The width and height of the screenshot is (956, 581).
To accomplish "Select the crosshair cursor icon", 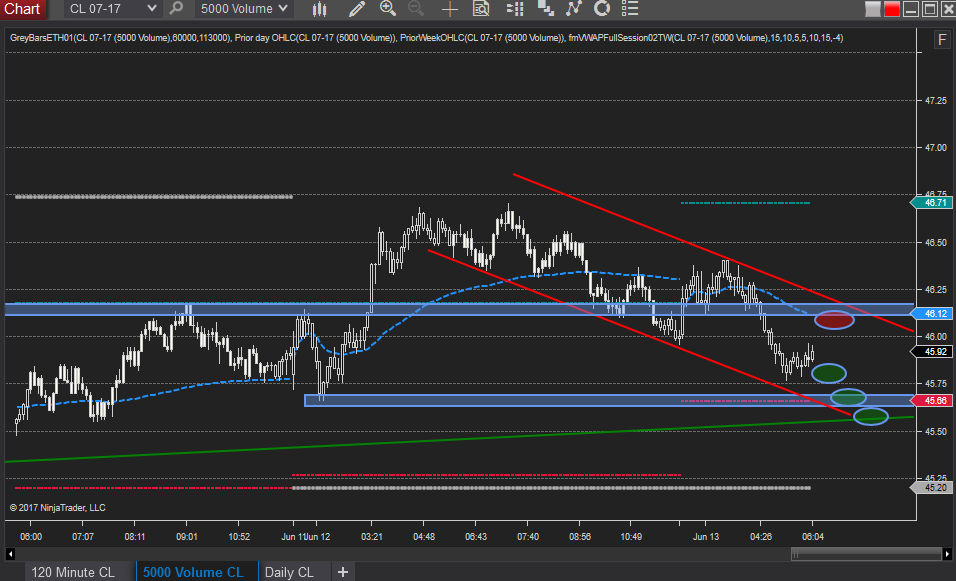I will (449, 9).
